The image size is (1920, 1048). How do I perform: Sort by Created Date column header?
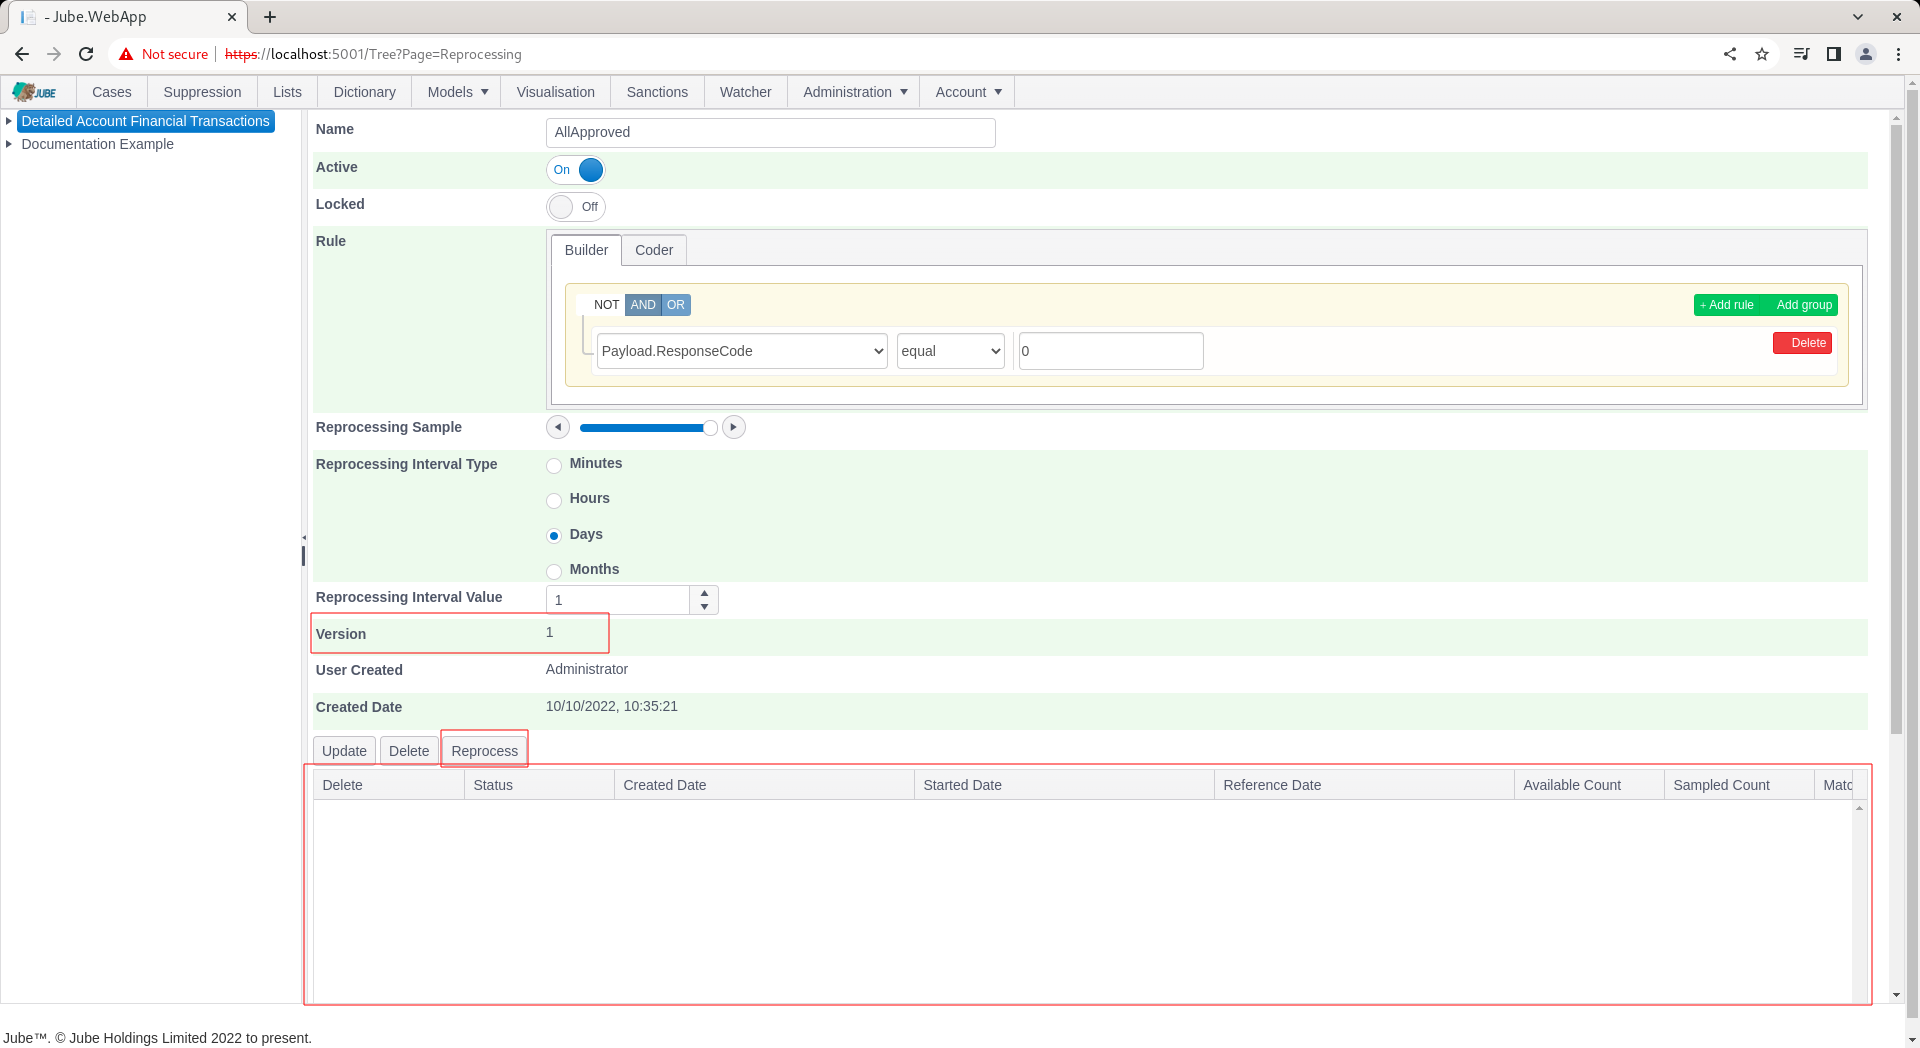pyautogui.click(x=764, y=785)
